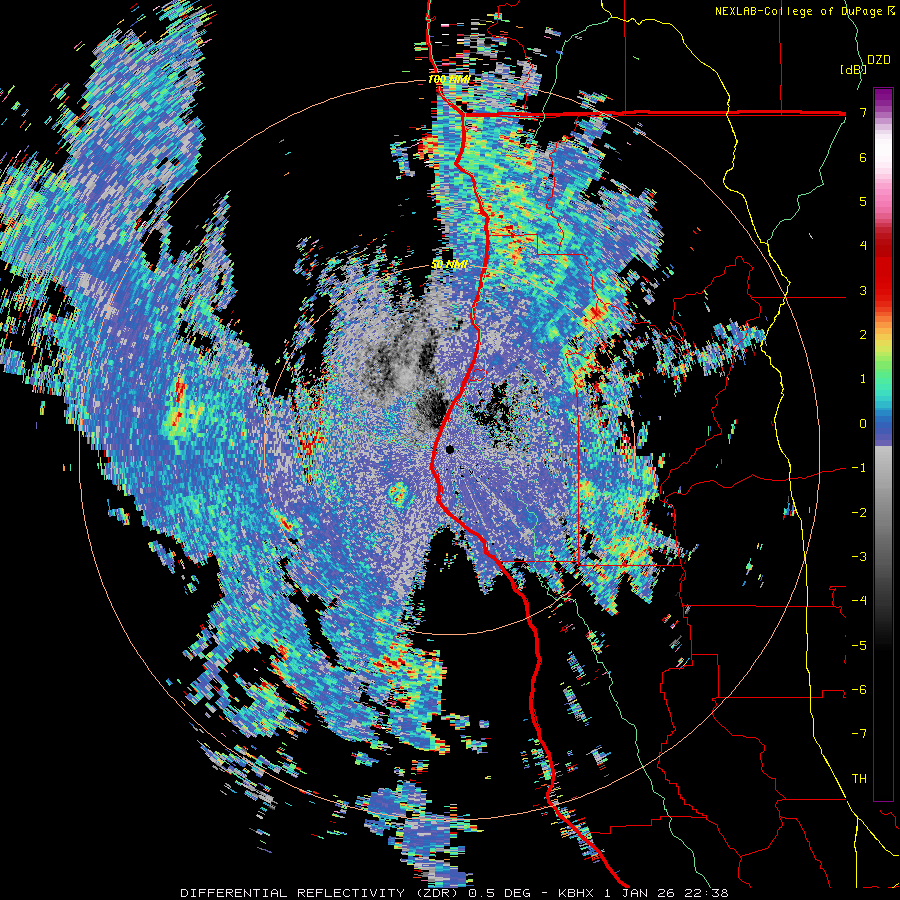
Task: Click the NEXLAB-College of DuPage credit text
Action: coord(804,11)
